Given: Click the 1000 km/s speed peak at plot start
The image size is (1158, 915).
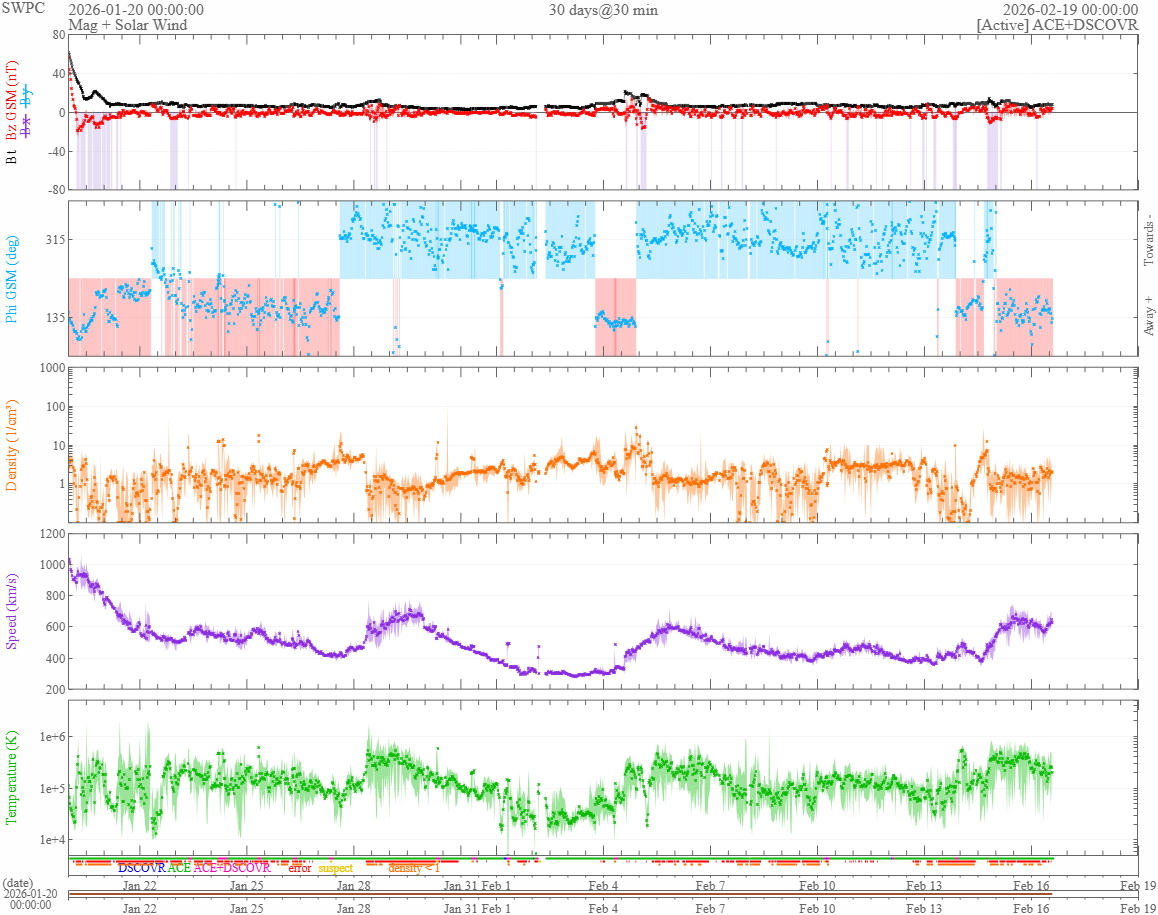Looking at the screenshot, I should (x=71, y=563).
